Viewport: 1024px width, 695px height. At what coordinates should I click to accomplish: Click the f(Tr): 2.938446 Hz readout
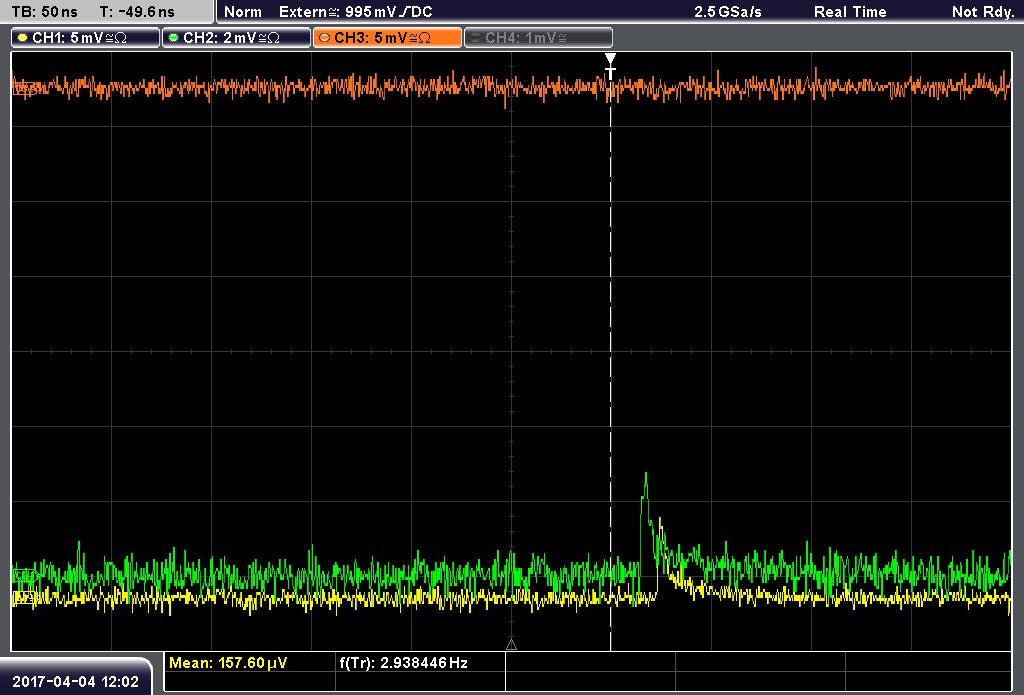404,663
